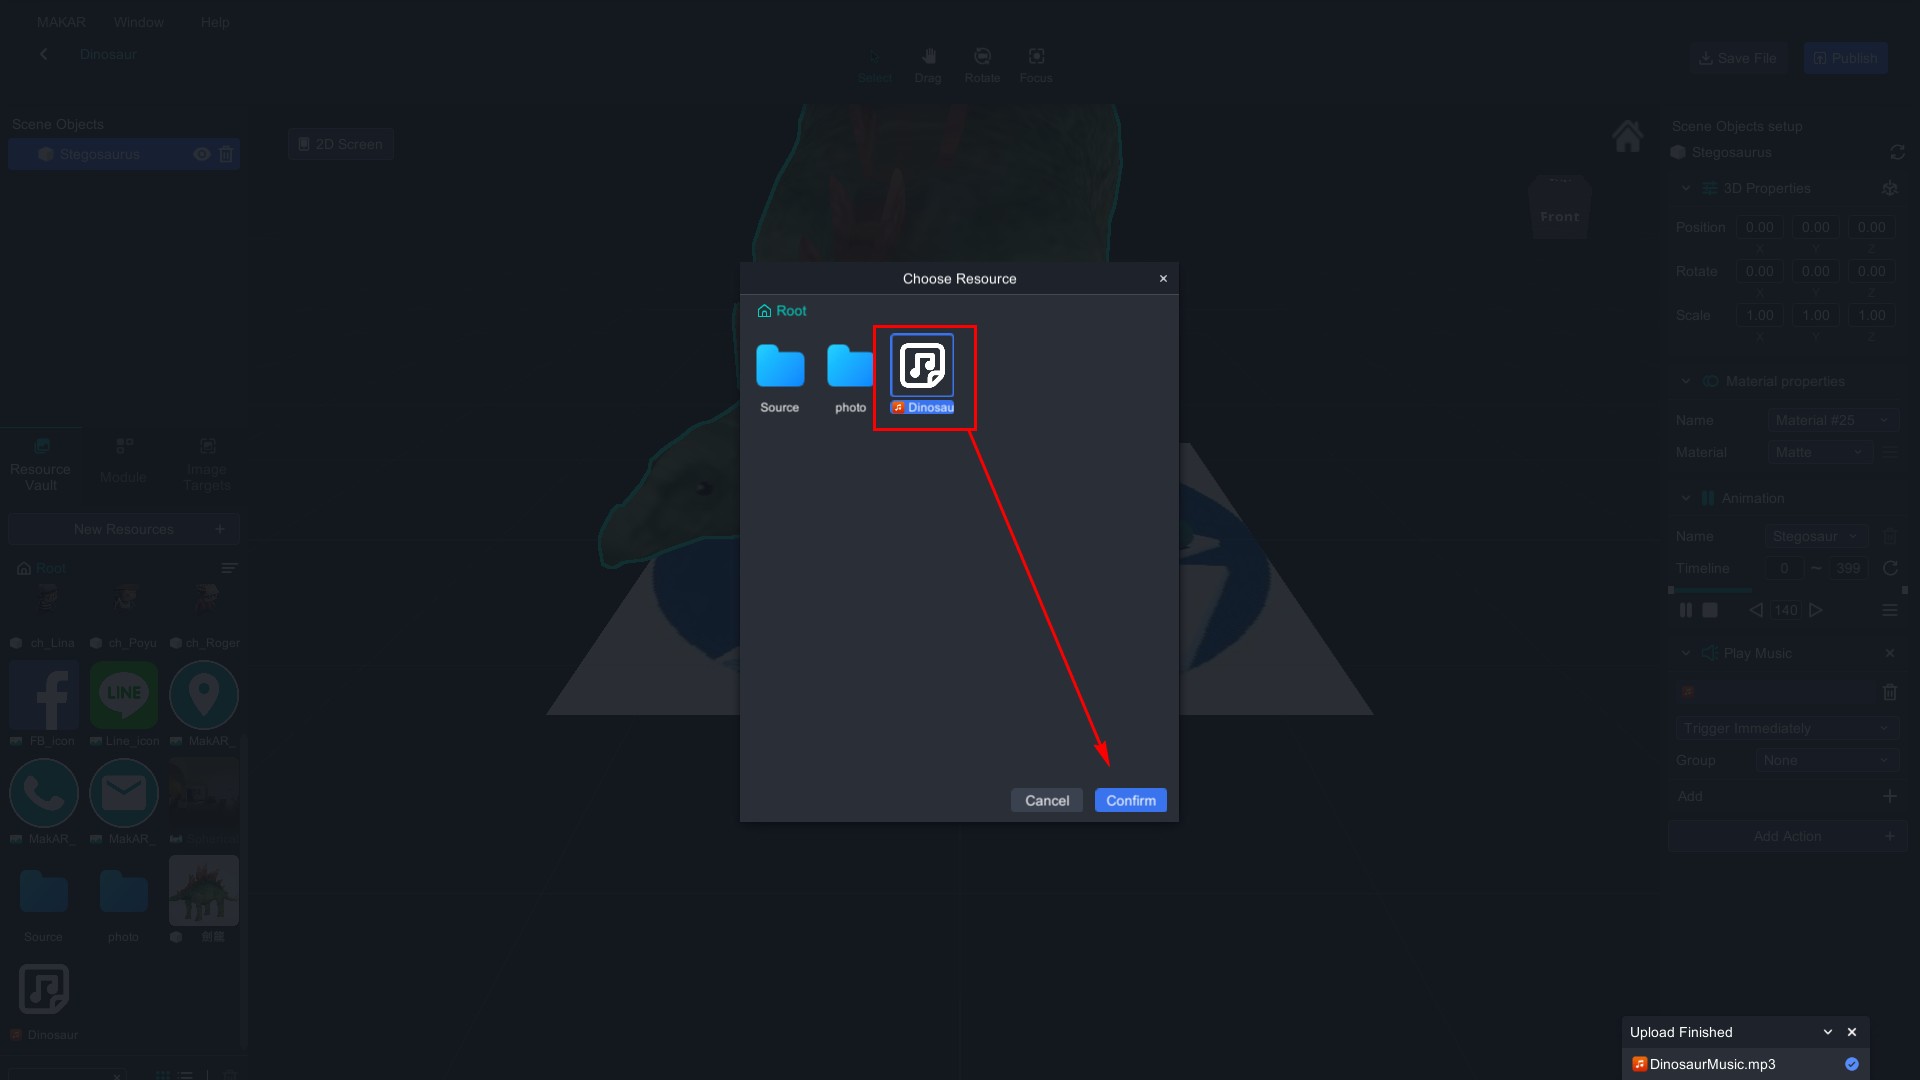Open the Window menu

coord(139,22)
